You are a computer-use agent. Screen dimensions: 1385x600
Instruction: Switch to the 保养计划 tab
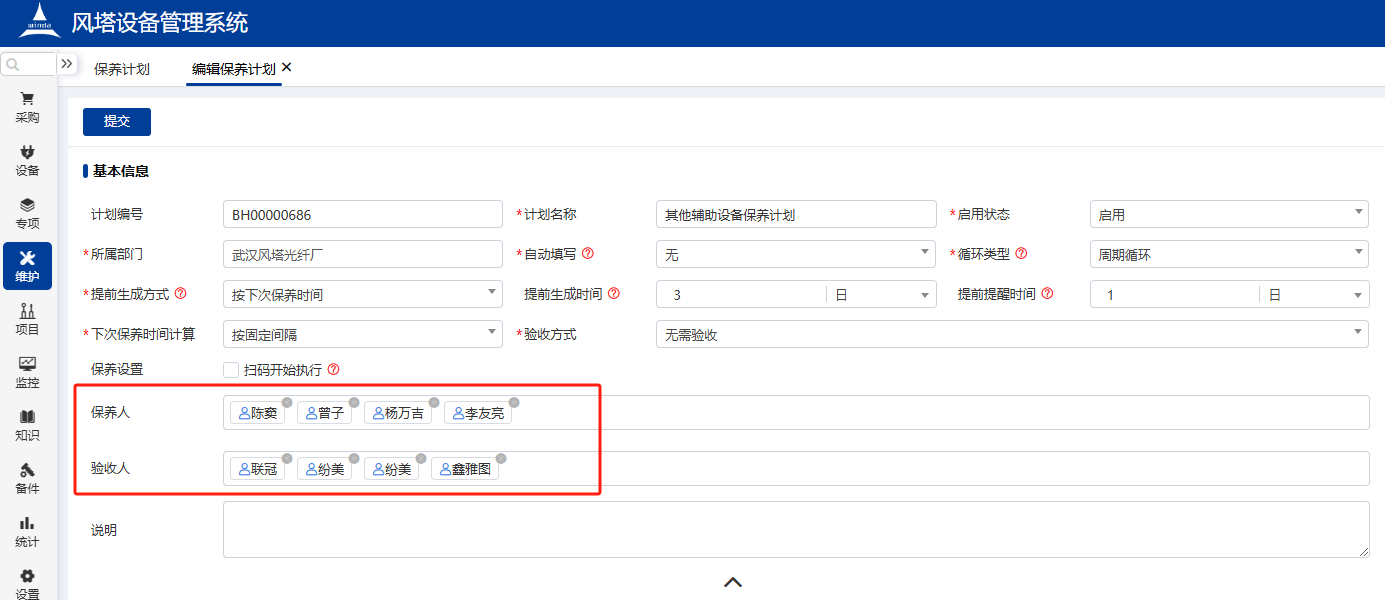pyautogui.click(x=123, y=70)
